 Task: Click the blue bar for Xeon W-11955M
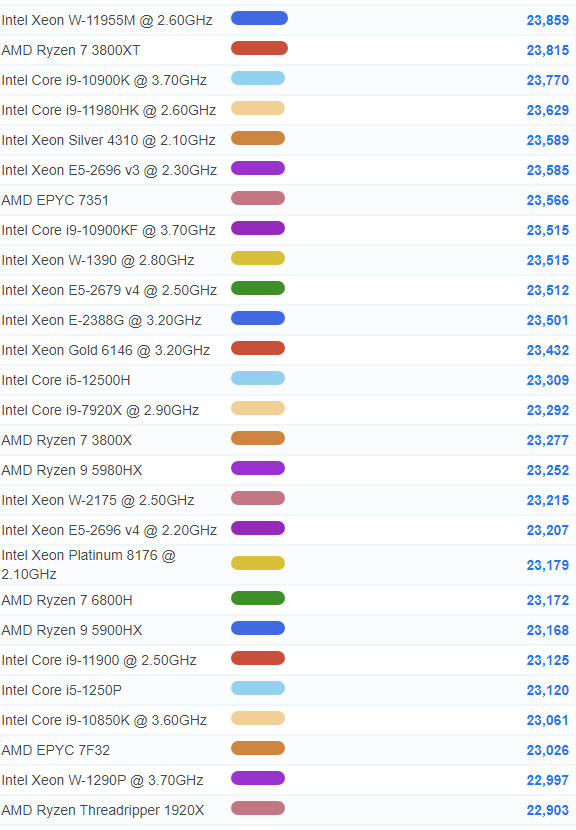coord(259,19)
